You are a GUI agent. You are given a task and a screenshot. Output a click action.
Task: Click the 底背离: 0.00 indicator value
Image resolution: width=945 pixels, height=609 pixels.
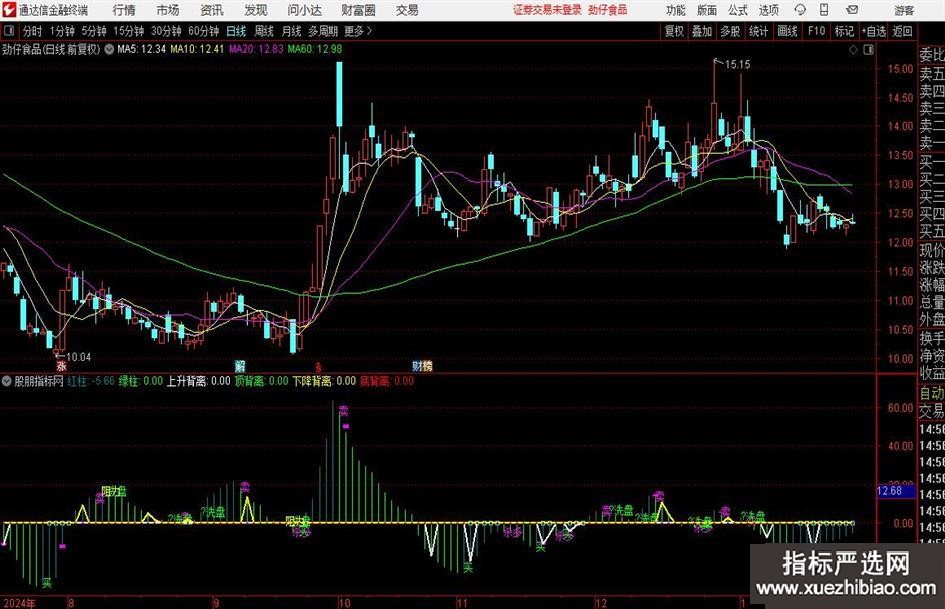[x=387, y=381]
